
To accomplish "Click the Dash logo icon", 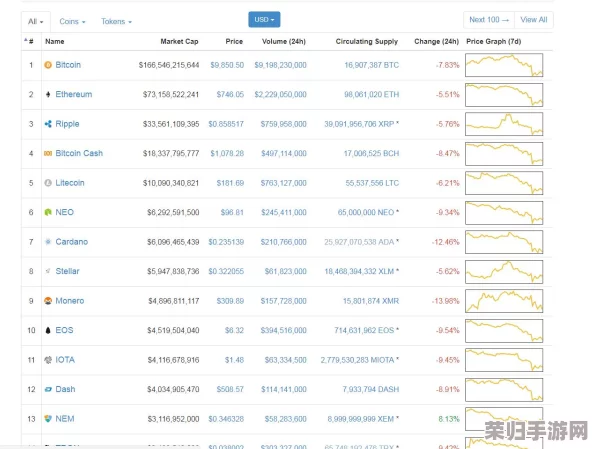I will click(48, 389).
